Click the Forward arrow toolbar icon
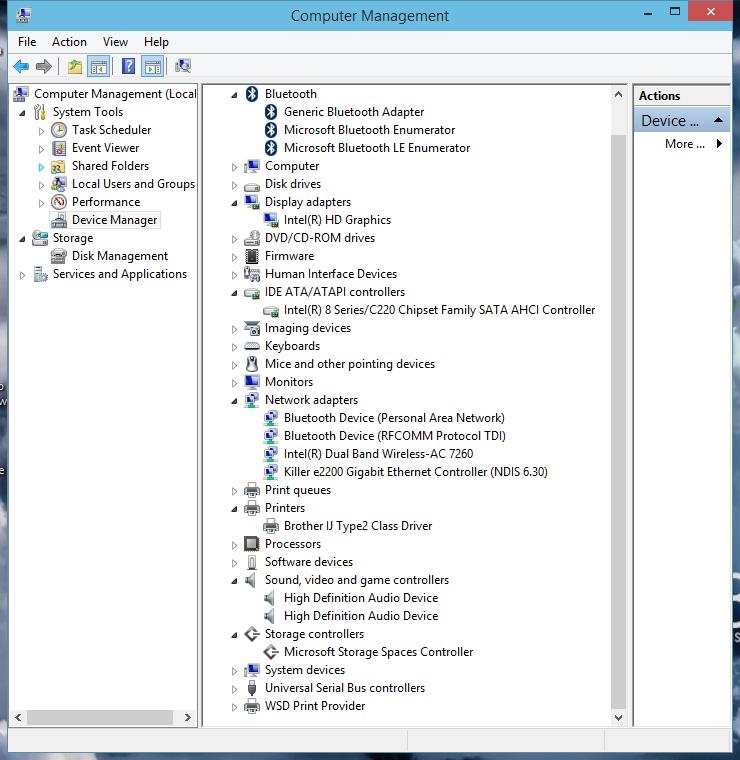This screenshot has width=740, height=760. point(44,66)
